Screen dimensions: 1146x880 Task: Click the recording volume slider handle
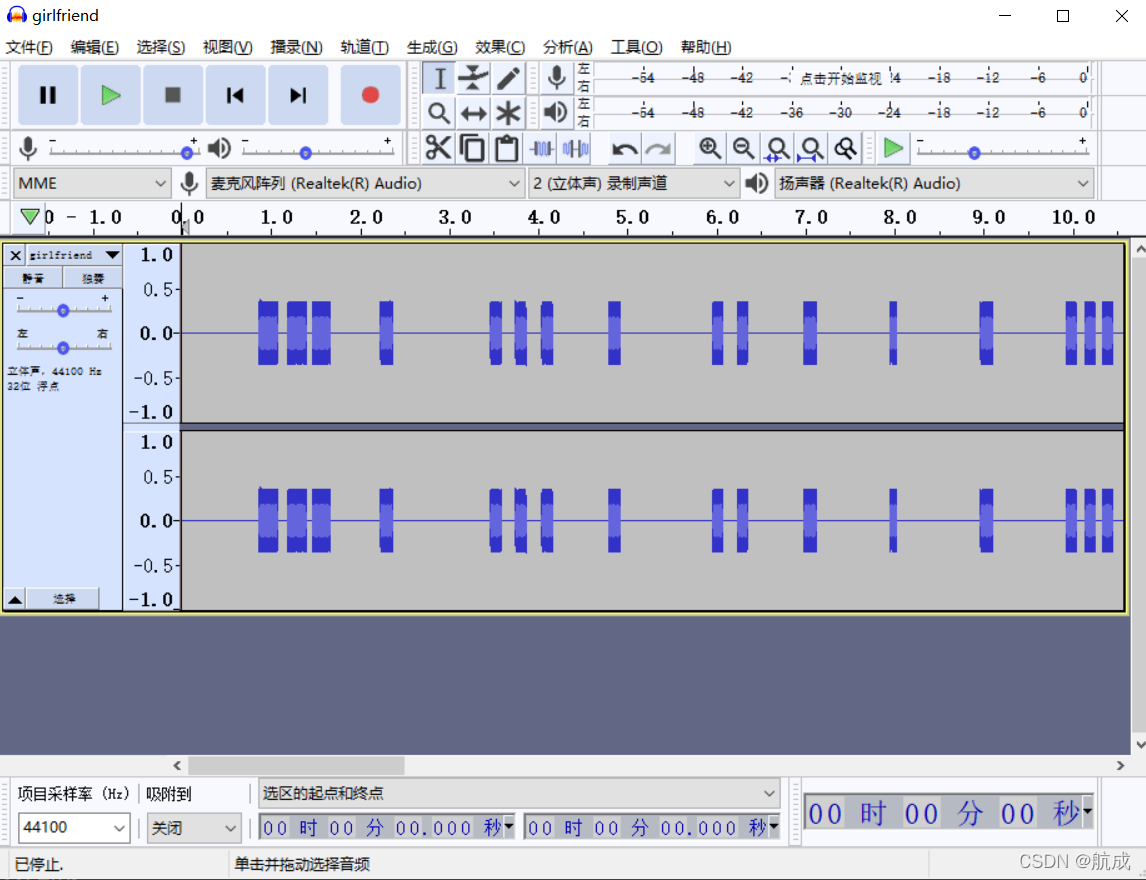point(187,153)
